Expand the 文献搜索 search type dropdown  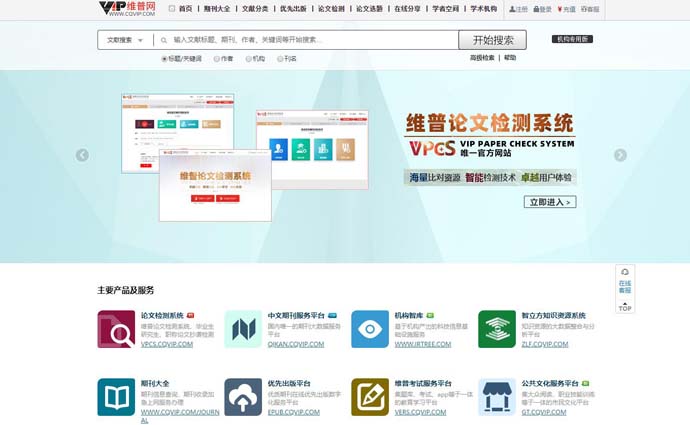click(125, 40)
